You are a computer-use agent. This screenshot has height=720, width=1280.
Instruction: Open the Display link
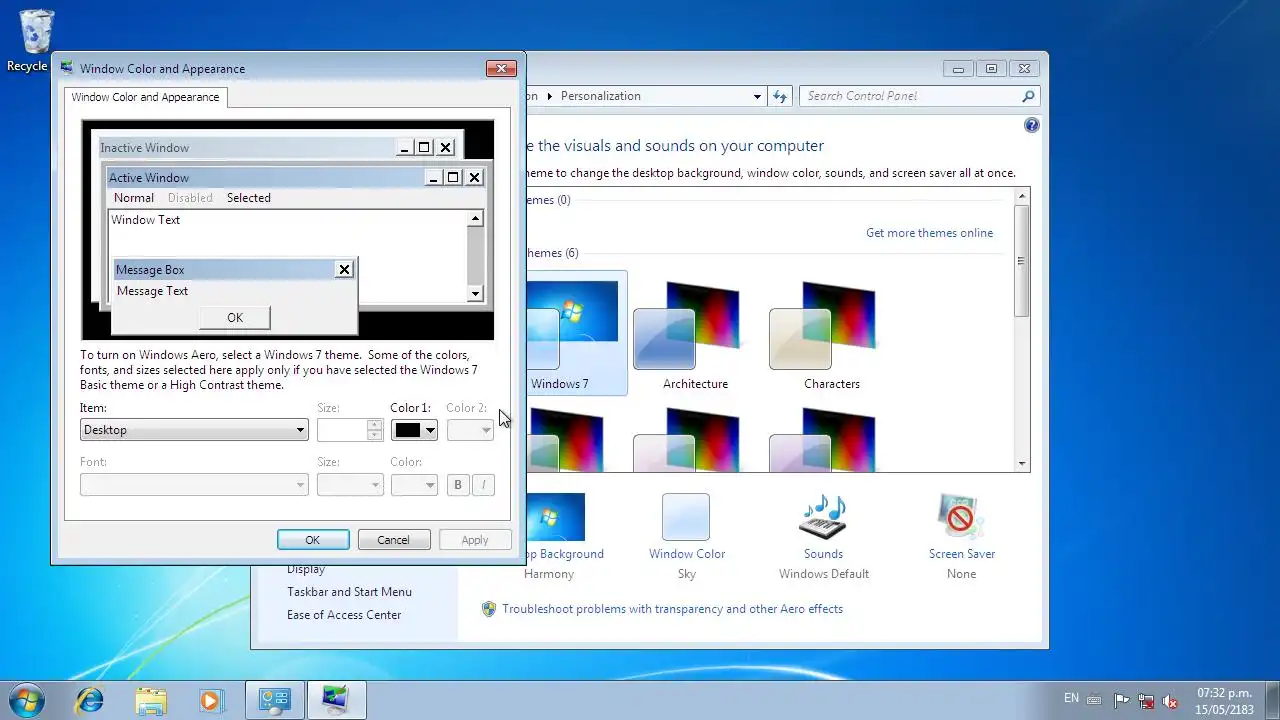tap(306, 569)
